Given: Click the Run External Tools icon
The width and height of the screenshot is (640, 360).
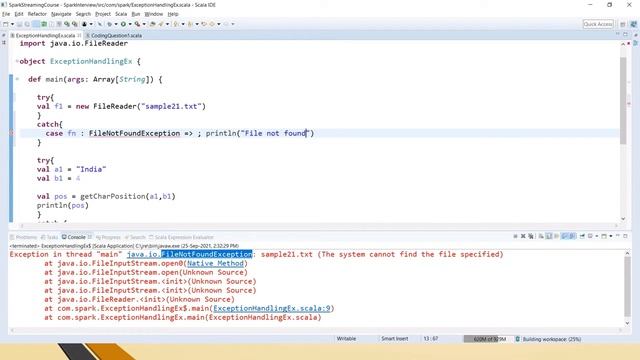Looking at the screenshot, I should pos(138,24).
